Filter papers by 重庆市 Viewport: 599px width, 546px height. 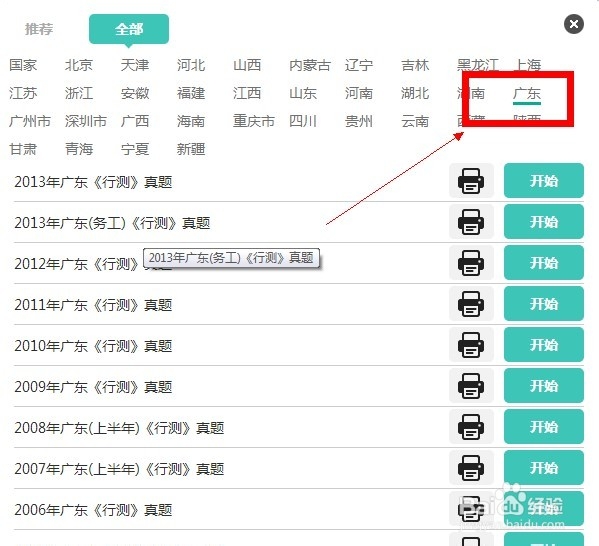(x=254, y=121)
